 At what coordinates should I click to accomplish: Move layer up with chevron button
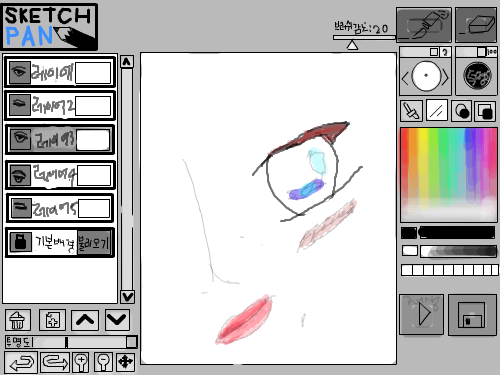[85, 320]
